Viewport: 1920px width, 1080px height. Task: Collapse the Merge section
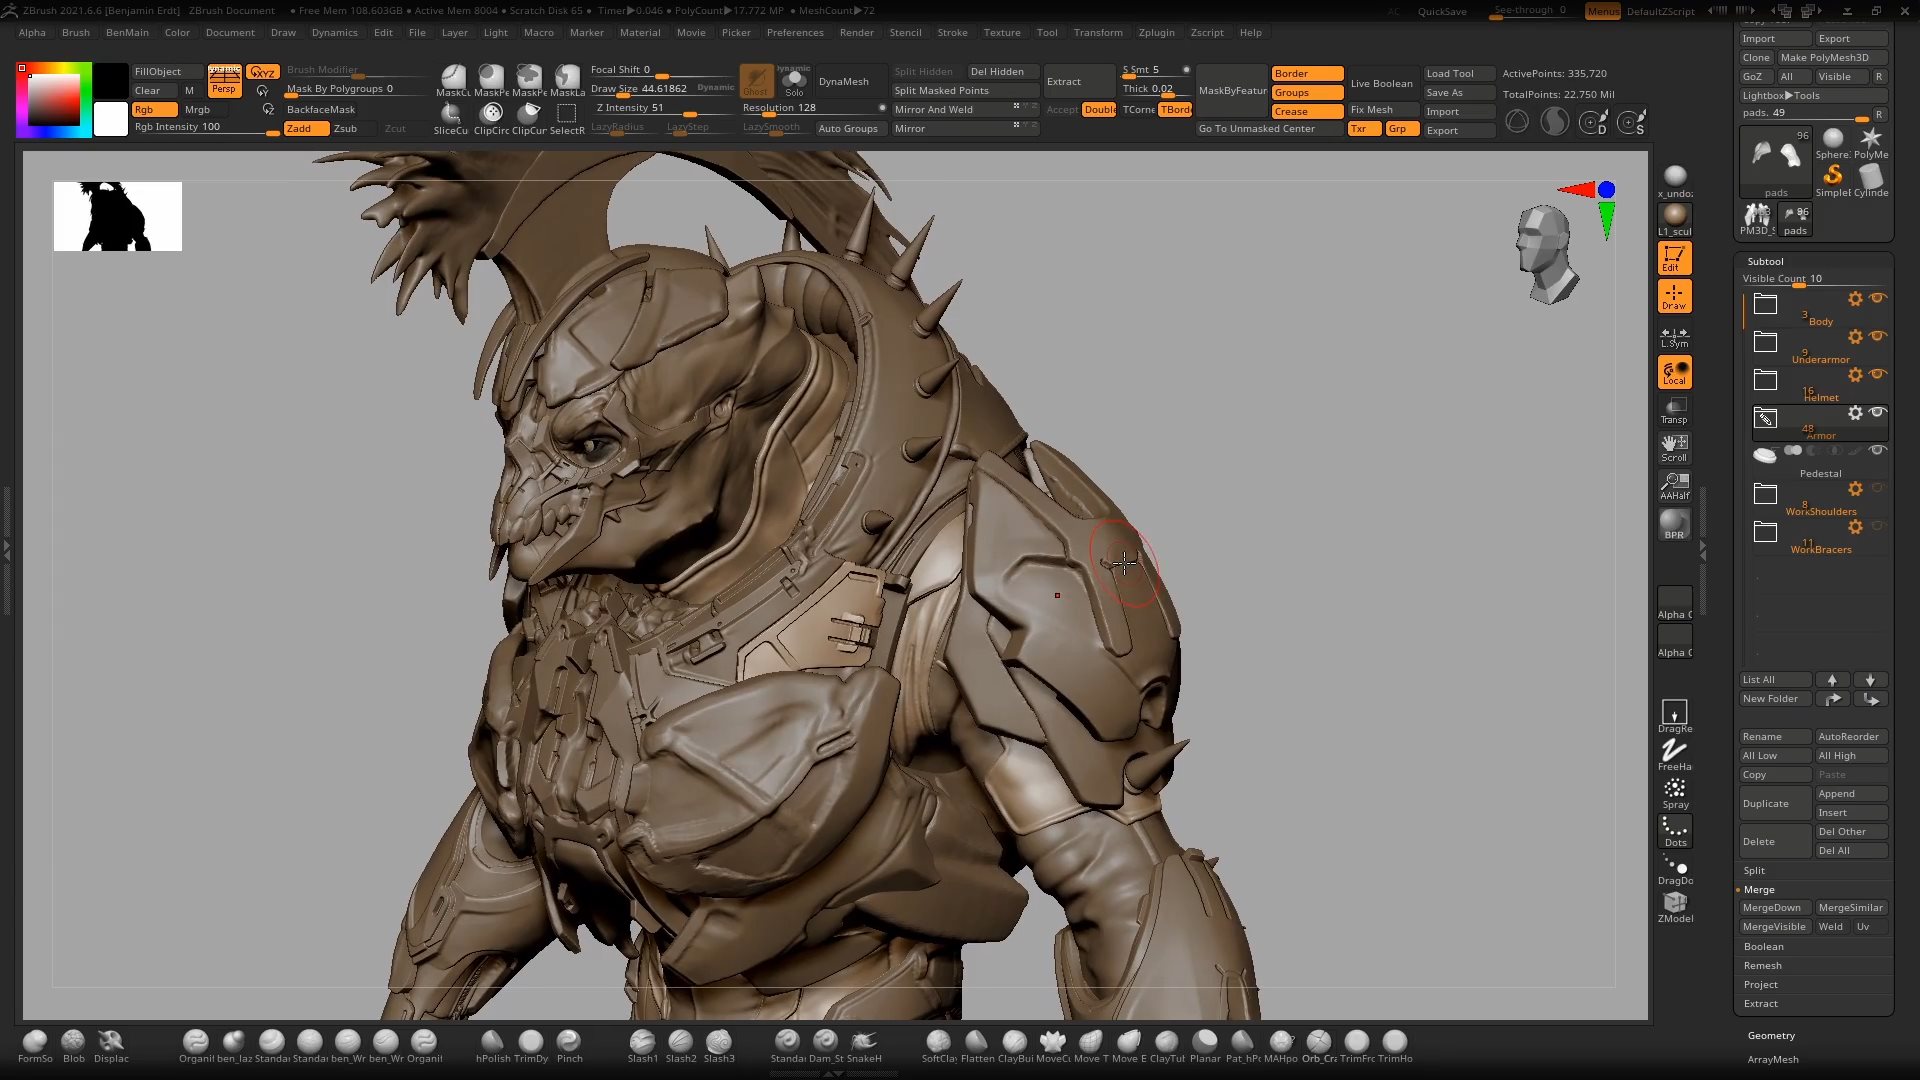tap(1760, 889)
